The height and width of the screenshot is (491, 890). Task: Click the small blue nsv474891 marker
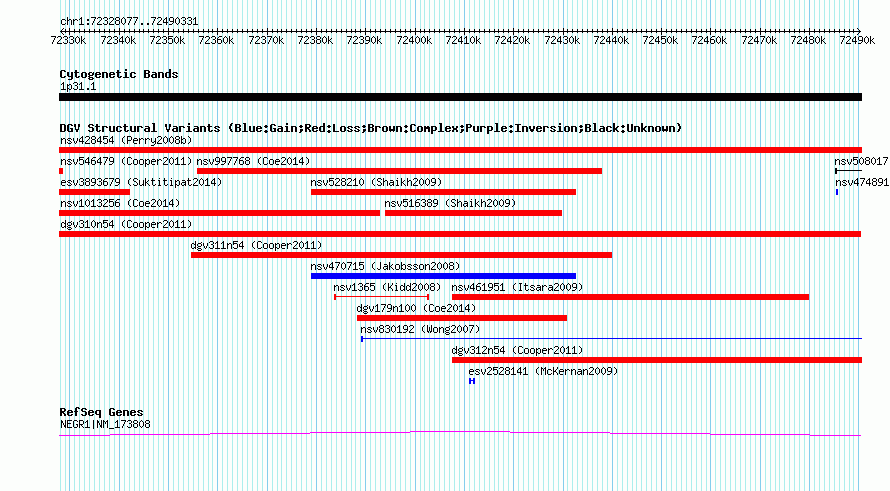click(837, 192)
